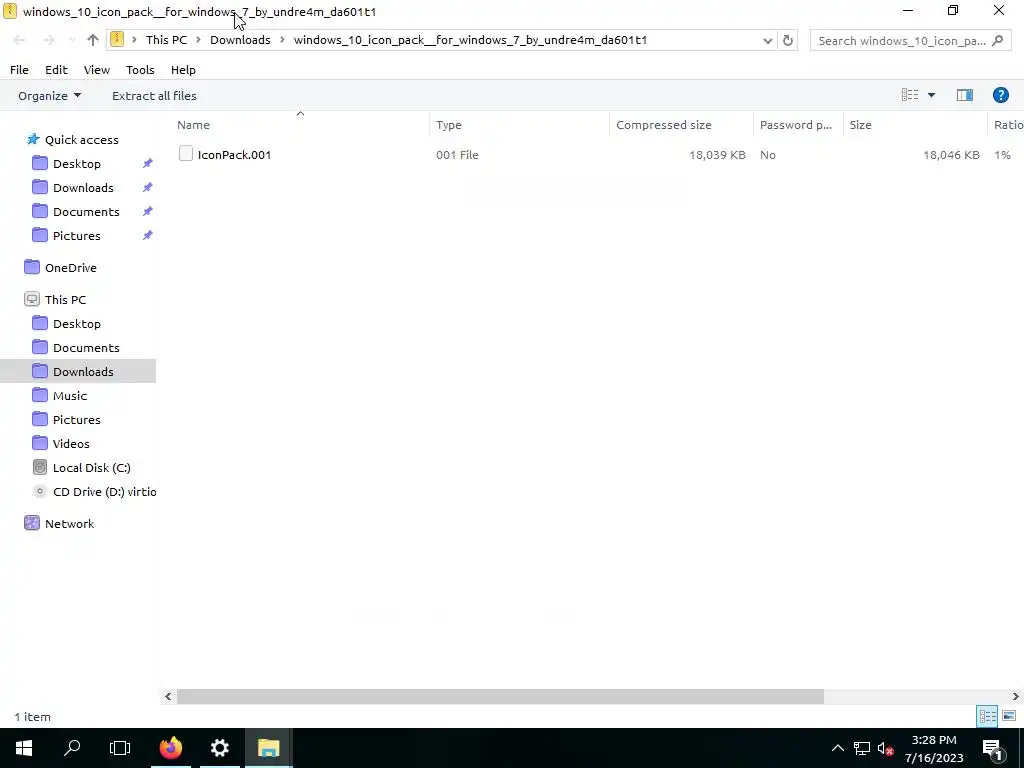Viewport: 1024px width, 768px height.
Task: Open Firefox from the taskbar
Action: click(x=171, y=748)
